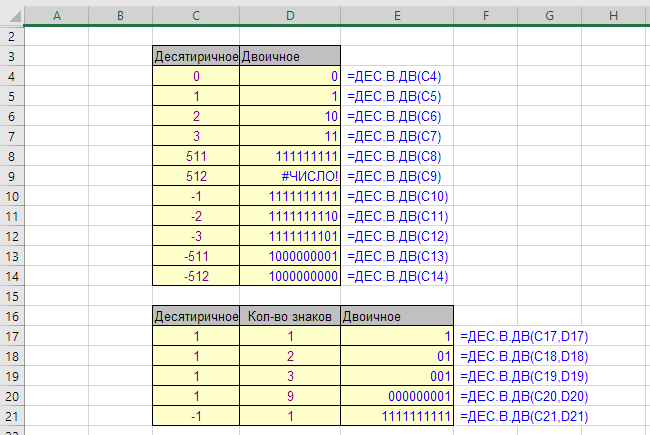Click the cell with value 1000000001
The image size is (650, 435).
(290, 255)
